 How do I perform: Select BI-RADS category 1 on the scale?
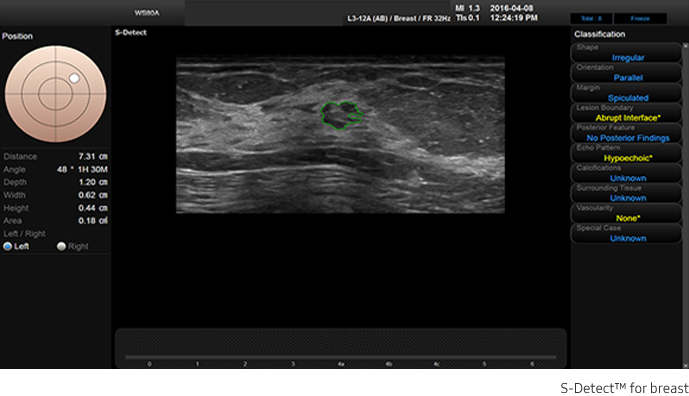pyautogui.click(x=197, y=364)
